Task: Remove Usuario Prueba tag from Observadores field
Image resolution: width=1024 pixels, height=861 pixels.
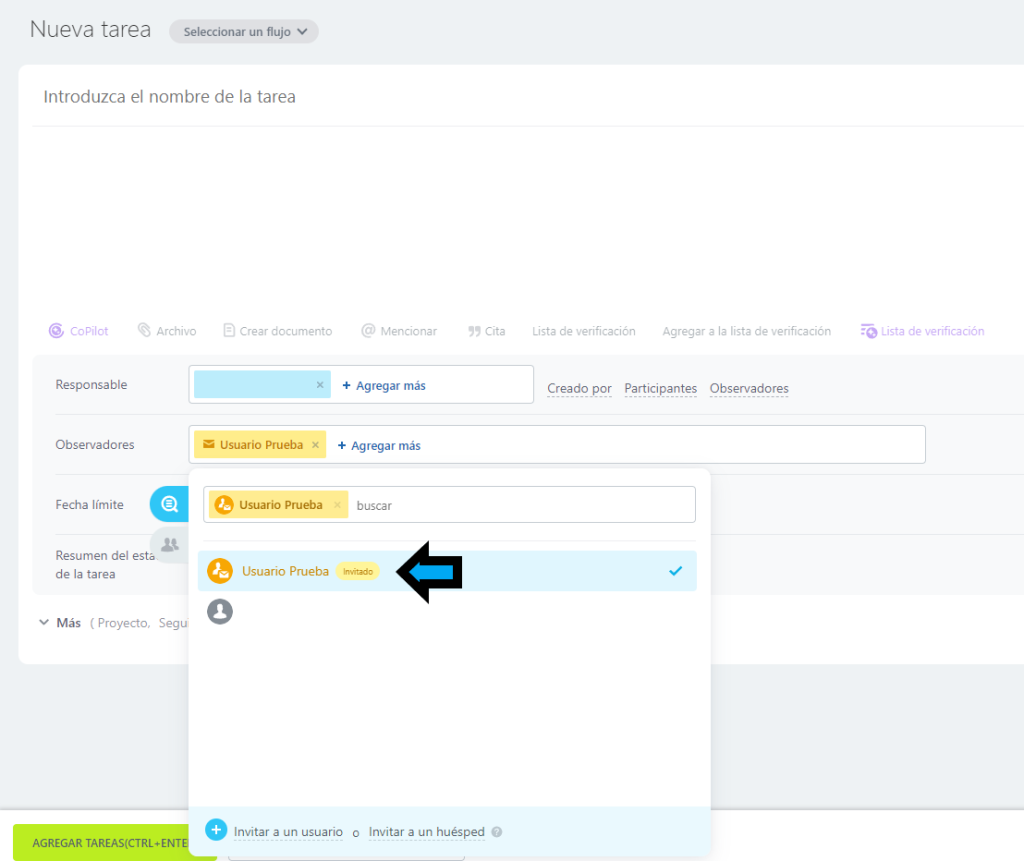Action: click(316, 445)
